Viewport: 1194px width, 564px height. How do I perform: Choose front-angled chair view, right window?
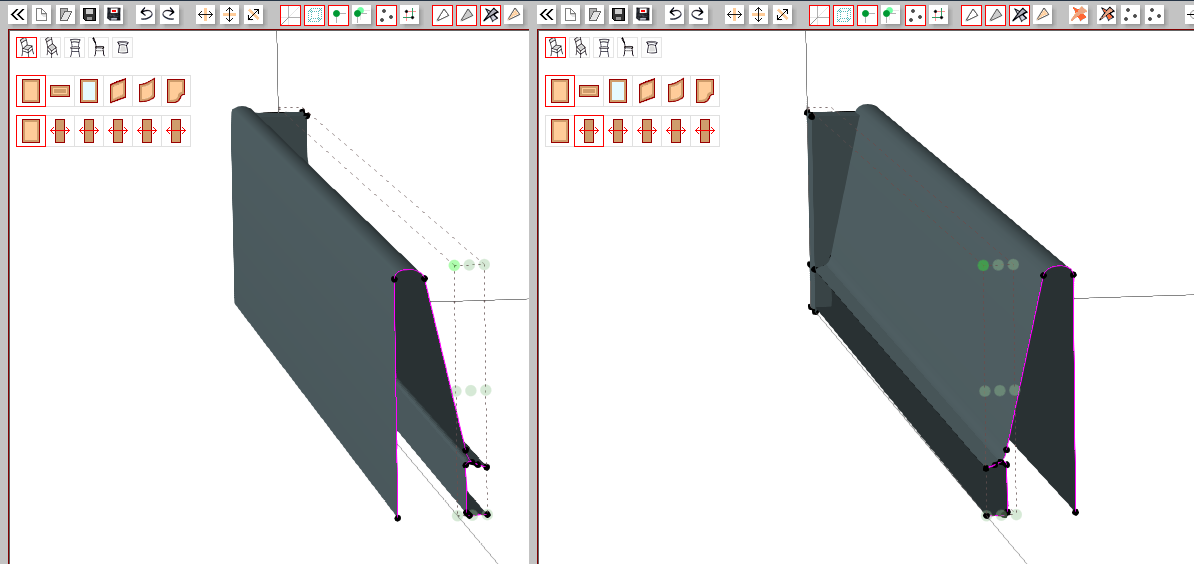click(556, 47)
